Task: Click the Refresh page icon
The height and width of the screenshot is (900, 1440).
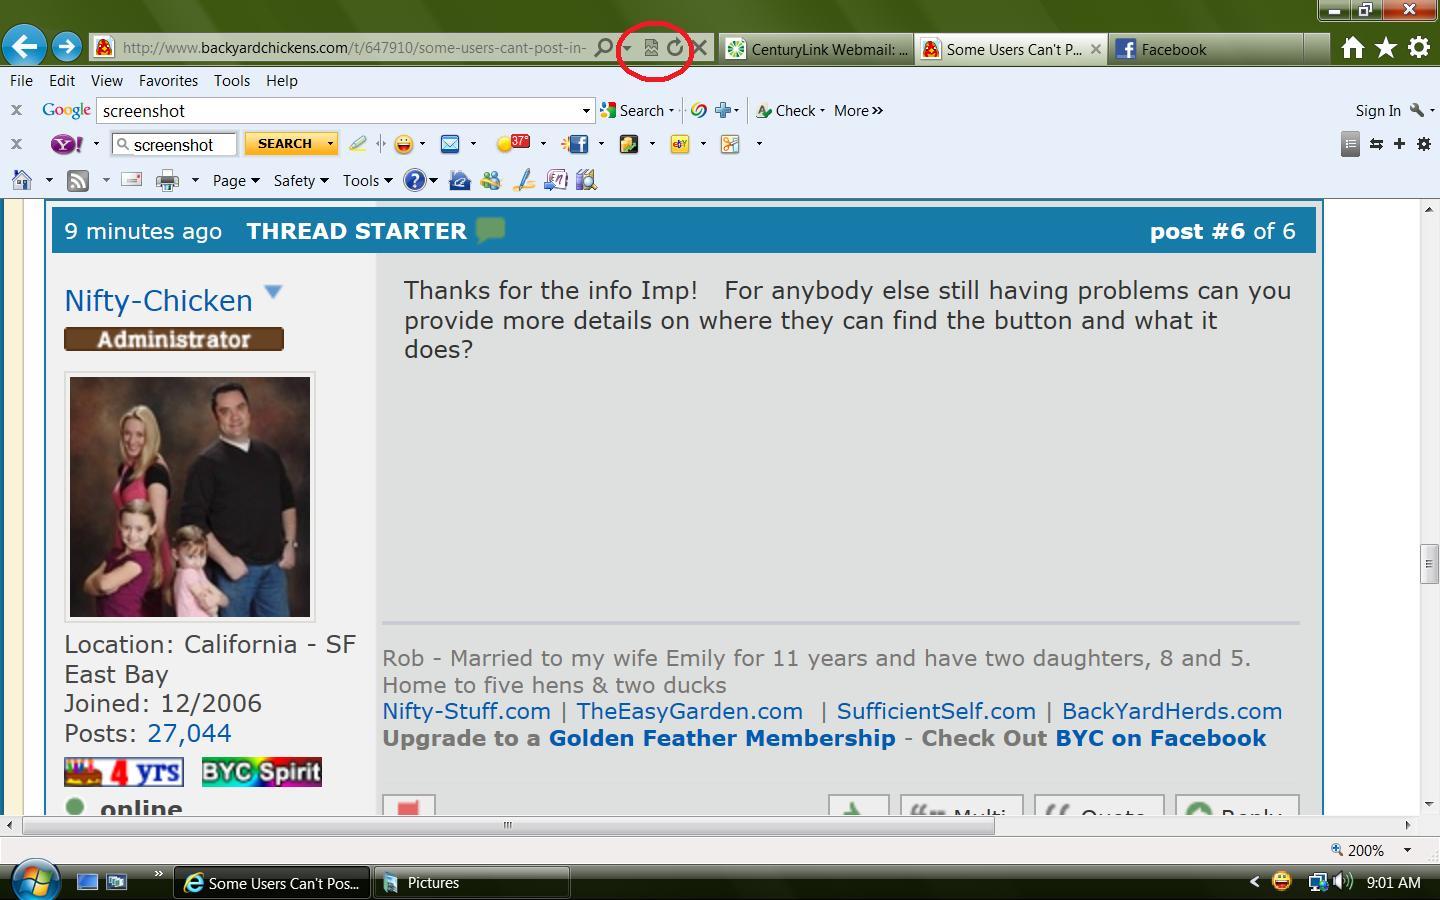Action: 675,48
